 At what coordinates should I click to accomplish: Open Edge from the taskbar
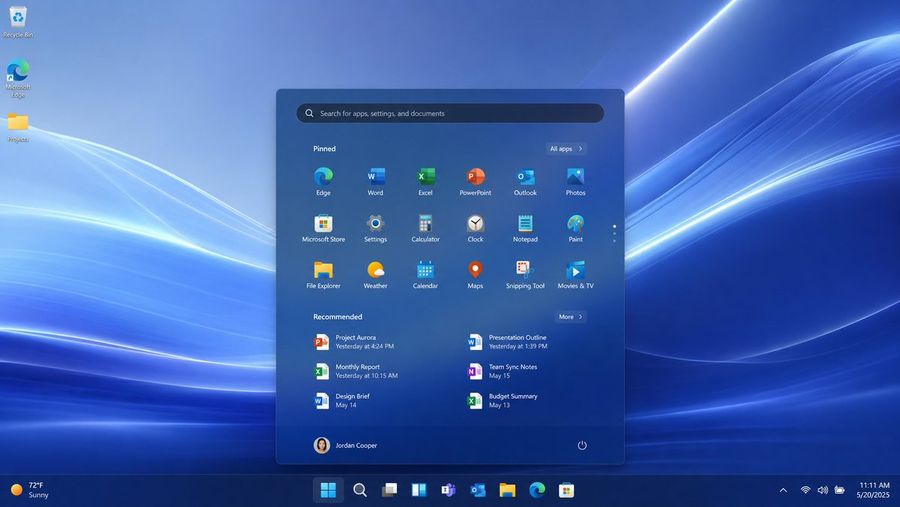537,490
